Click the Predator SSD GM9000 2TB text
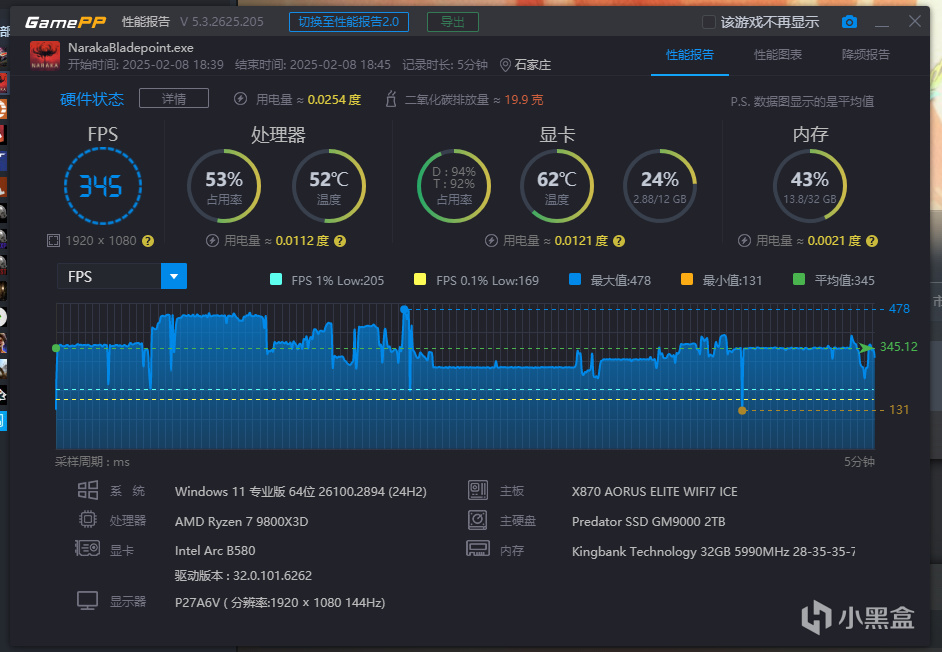 point(648,522)
